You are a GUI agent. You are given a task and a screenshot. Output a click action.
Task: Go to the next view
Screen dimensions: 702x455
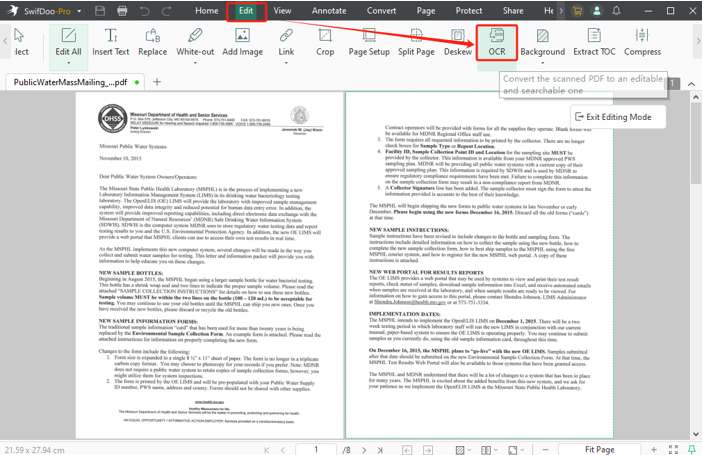pyautogui.click(x=428, y=450)
